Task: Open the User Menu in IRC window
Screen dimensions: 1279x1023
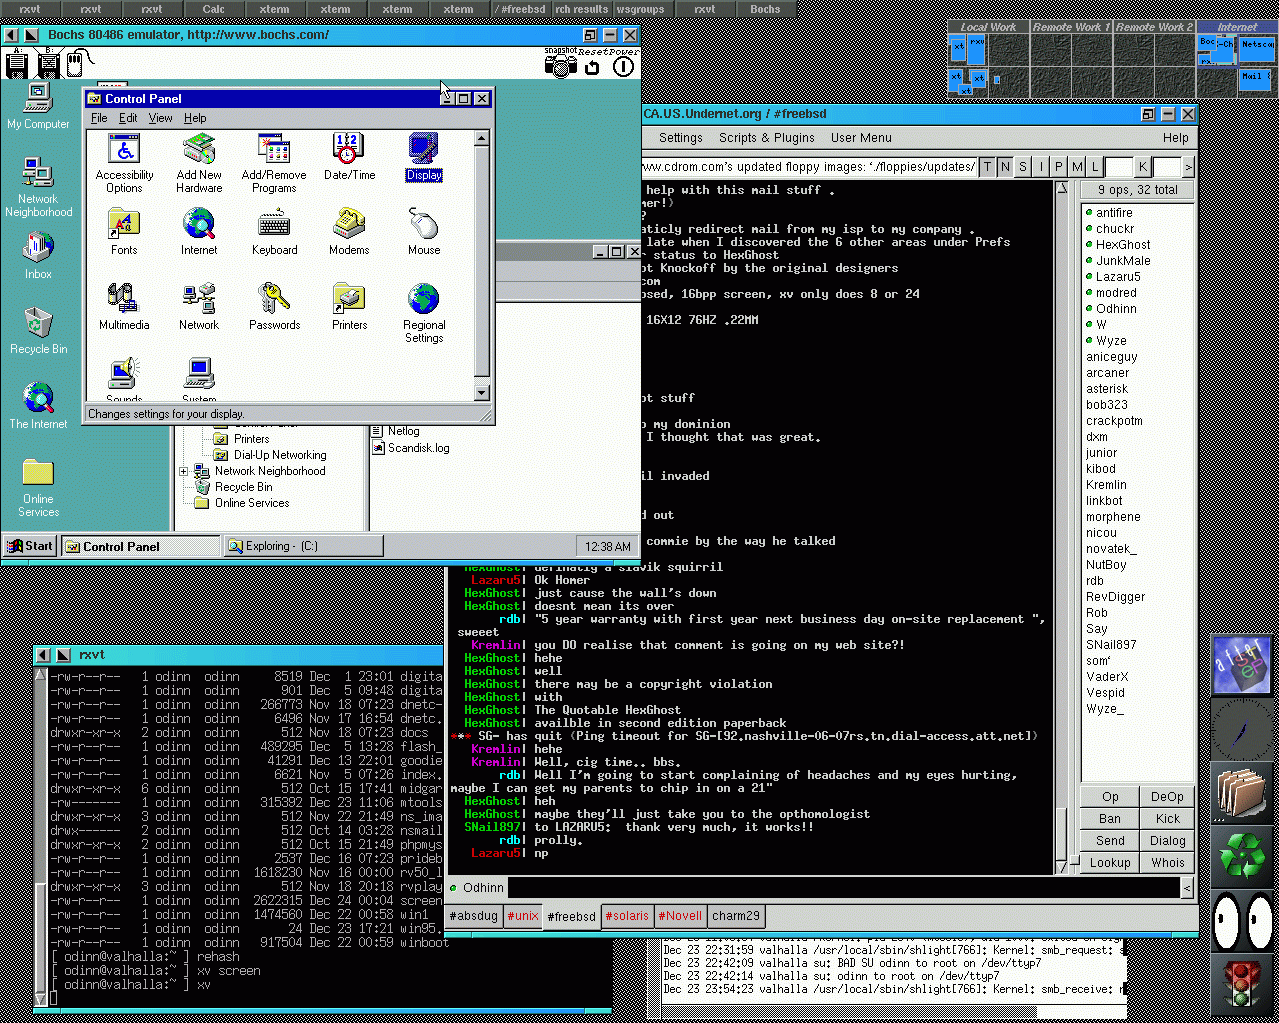Action: pyautogui.click(x=861, y=138)
